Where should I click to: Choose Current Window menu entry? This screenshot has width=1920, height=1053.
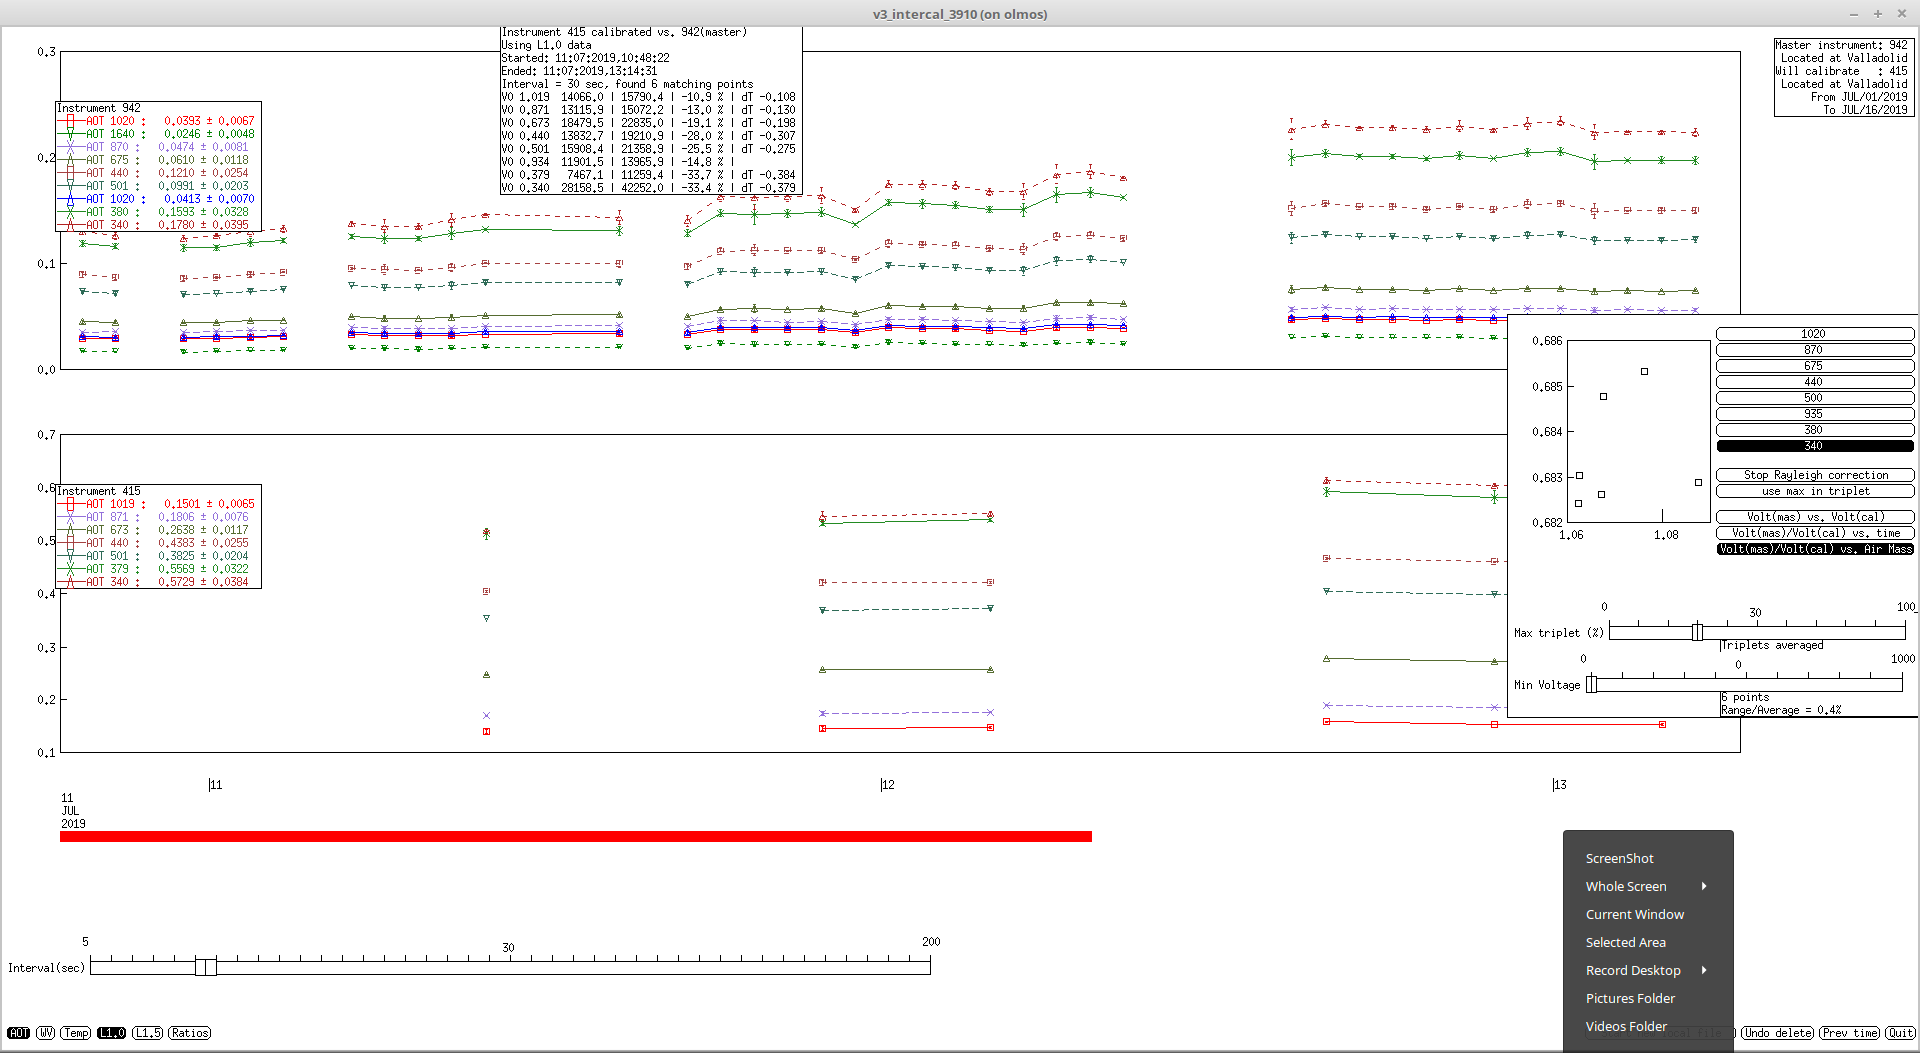[x=1648, y=914]
